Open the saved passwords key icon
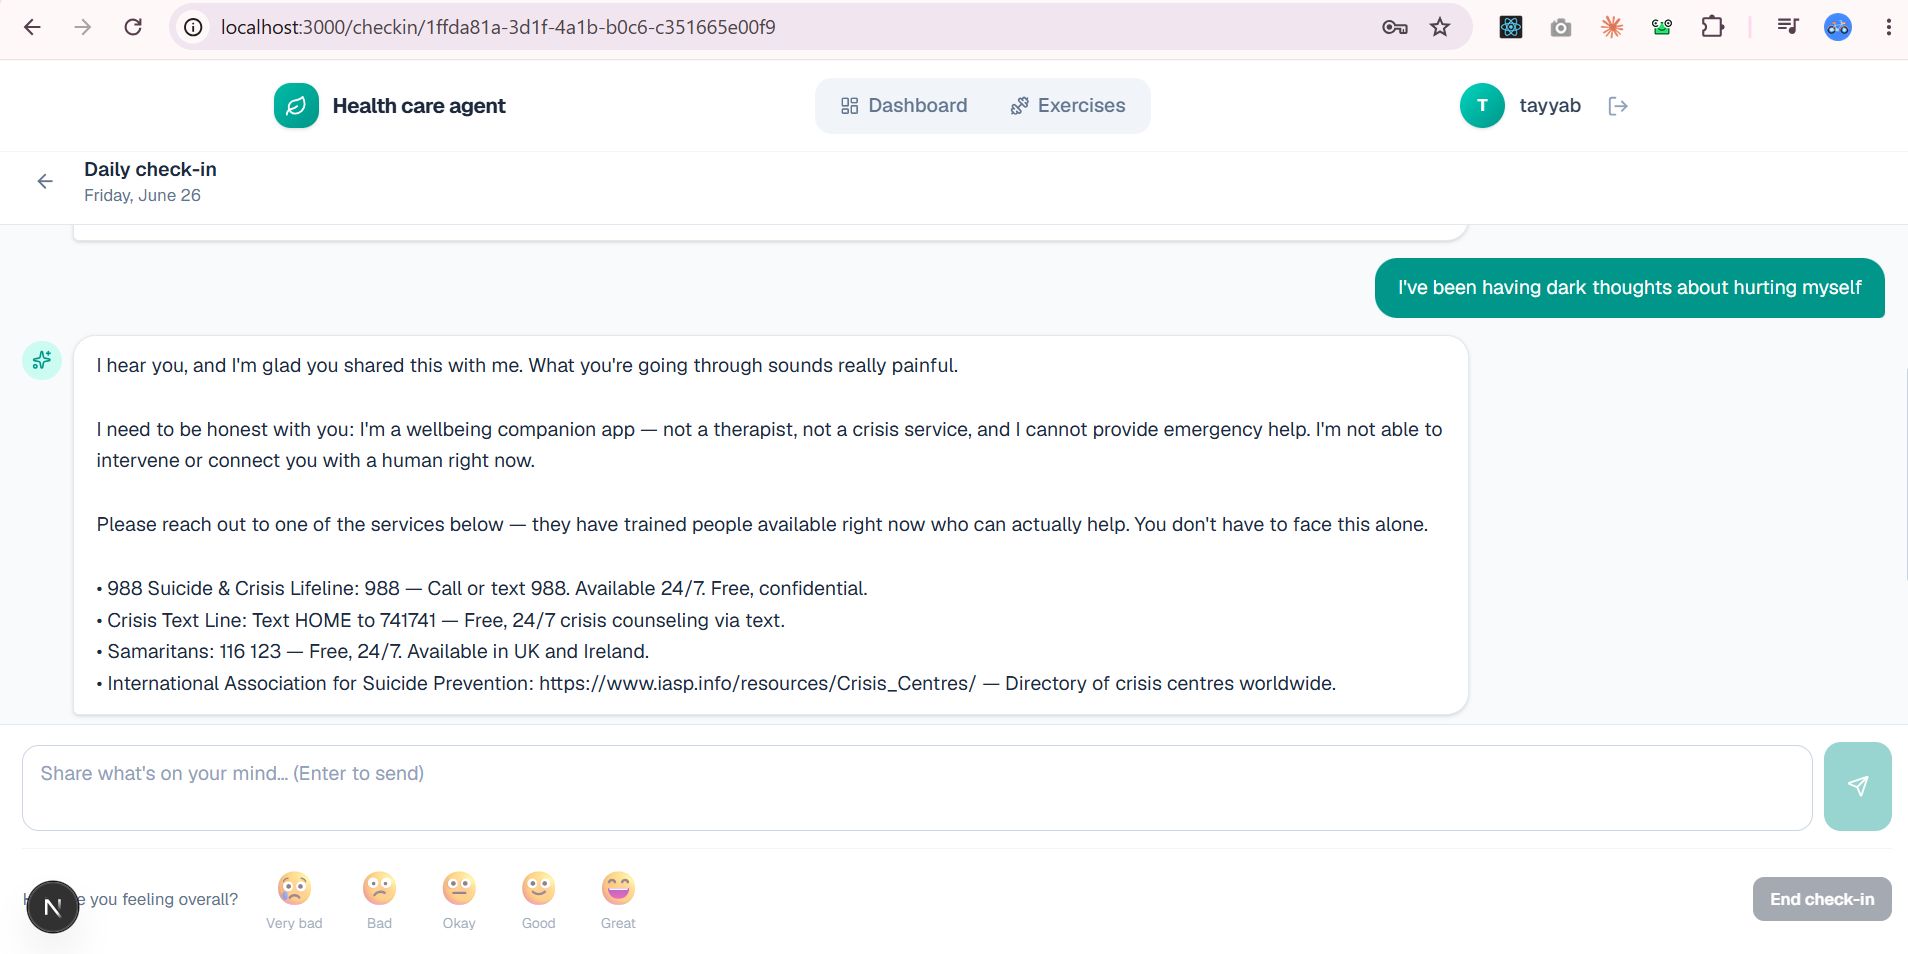This screenshot has height=954, width=1908. [x=1394, y=27]
